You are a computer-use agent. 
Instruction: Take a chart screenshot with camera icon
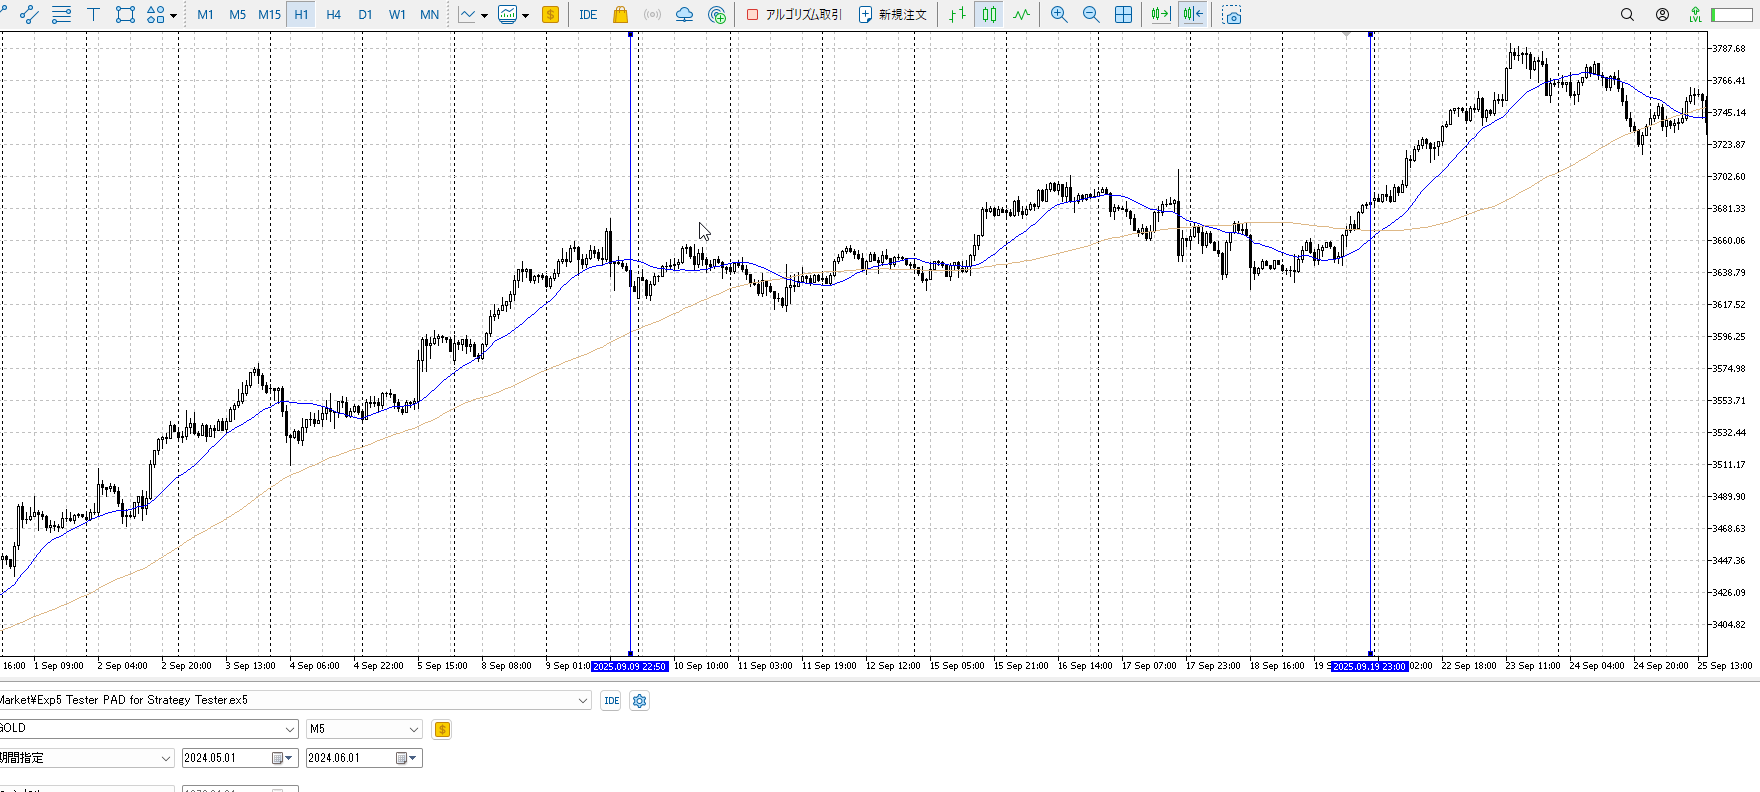tap(1232, 14)
